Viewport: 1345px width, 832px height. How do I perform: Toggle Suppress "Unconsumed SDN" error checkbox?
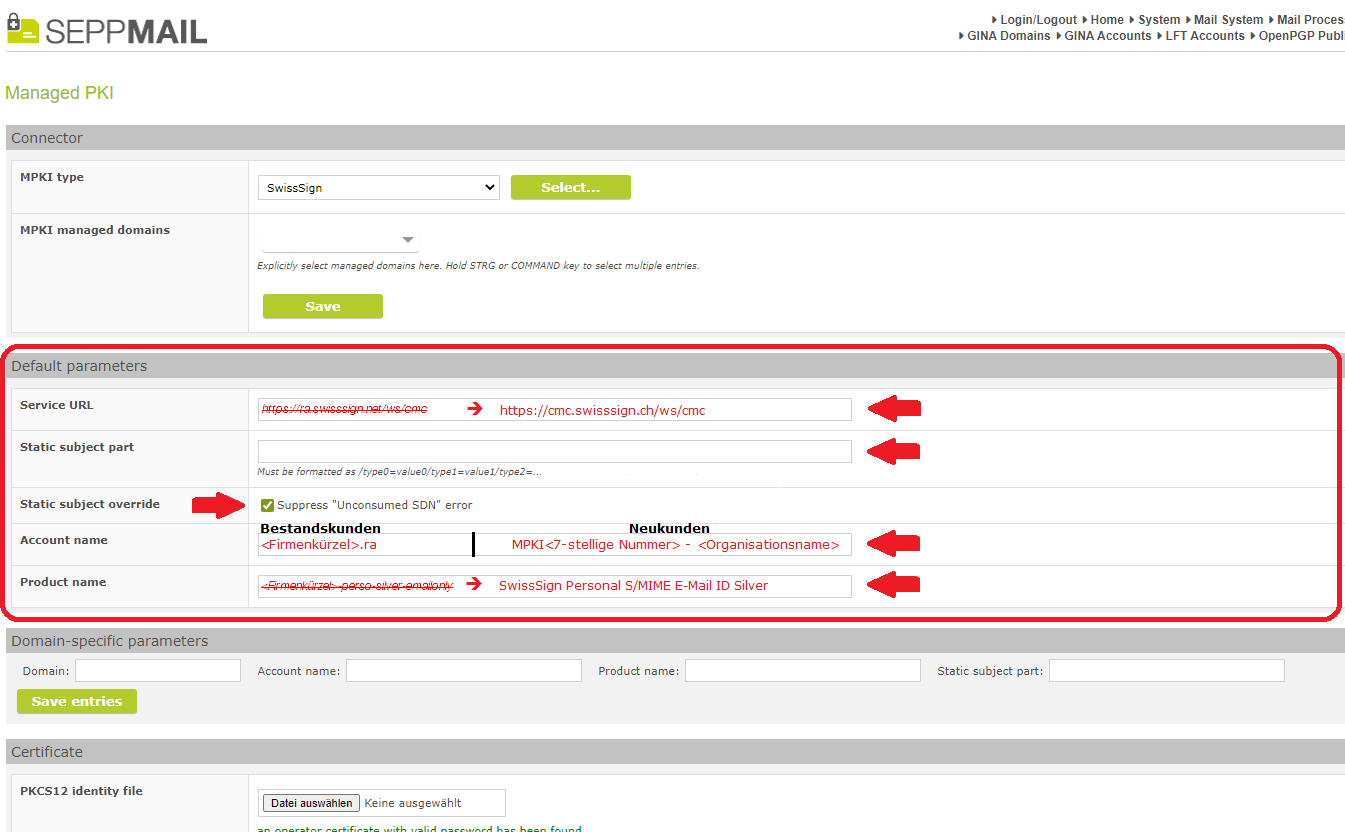(267, 505)
